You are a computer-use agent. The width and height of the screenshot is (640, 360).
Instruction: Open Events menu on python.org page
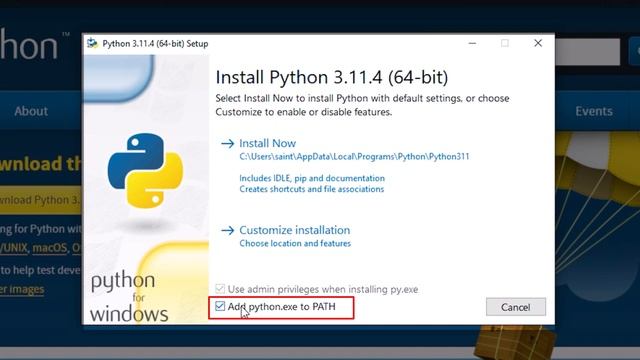click(593, 111)
